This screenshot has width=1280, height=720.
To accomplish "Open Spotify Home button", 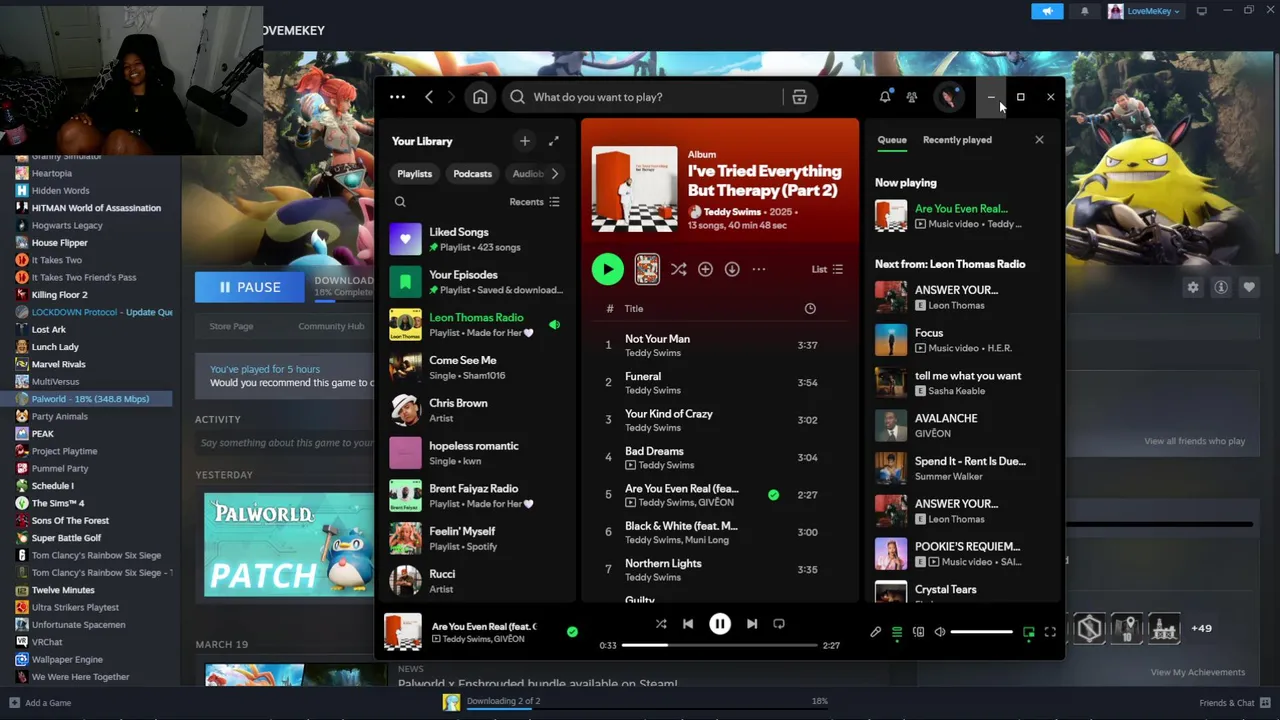I will tap(480, 97).
